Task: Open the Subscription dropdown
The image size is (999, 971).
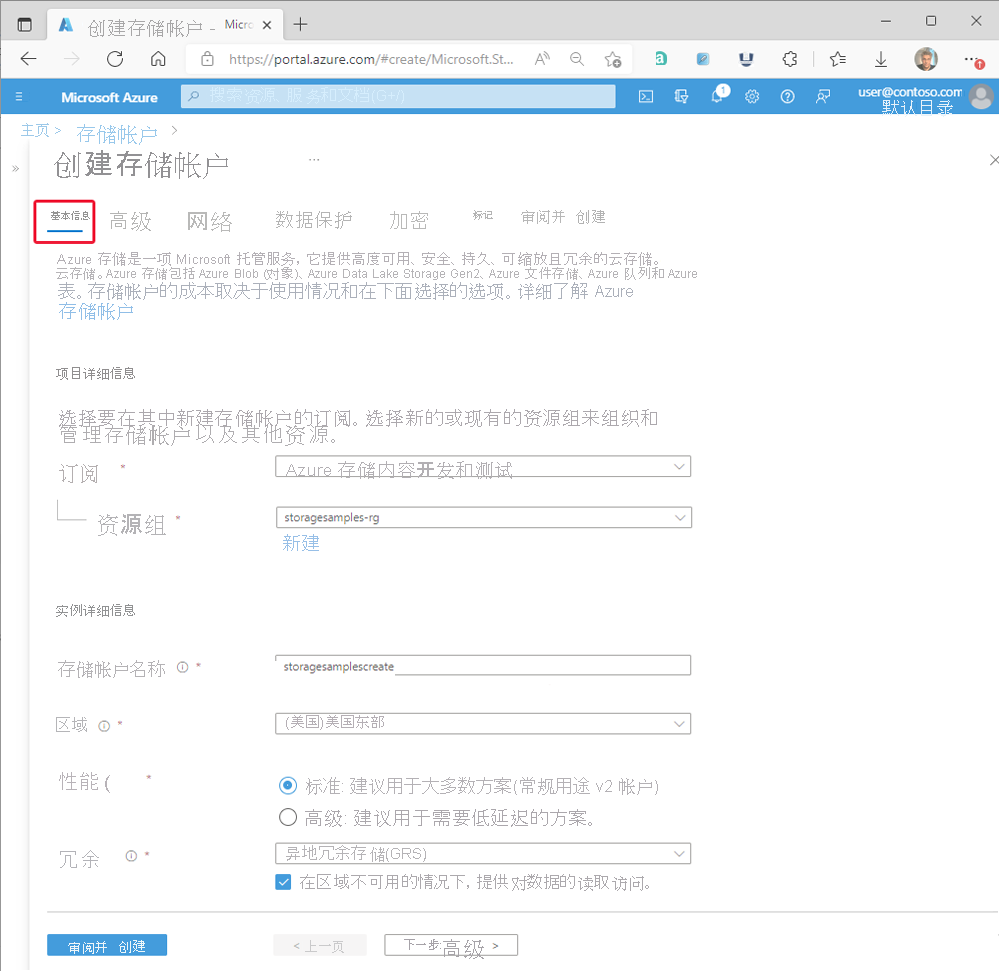Action: click(x=484, y=466)
